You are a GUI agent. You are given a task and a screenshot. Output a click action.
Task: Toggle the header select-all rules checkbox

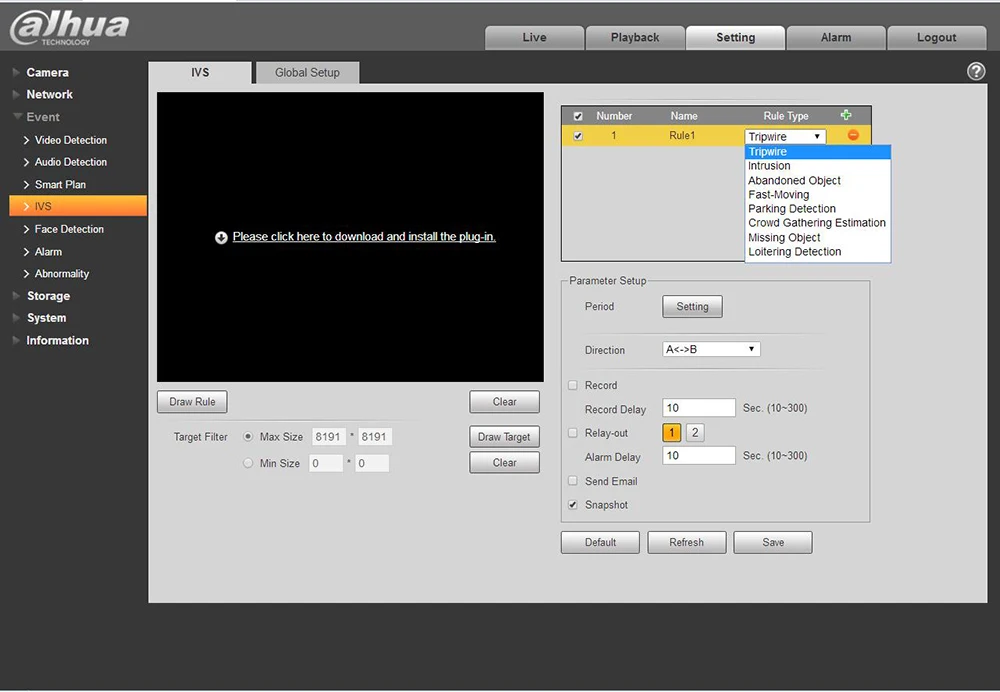click(578, 116)
